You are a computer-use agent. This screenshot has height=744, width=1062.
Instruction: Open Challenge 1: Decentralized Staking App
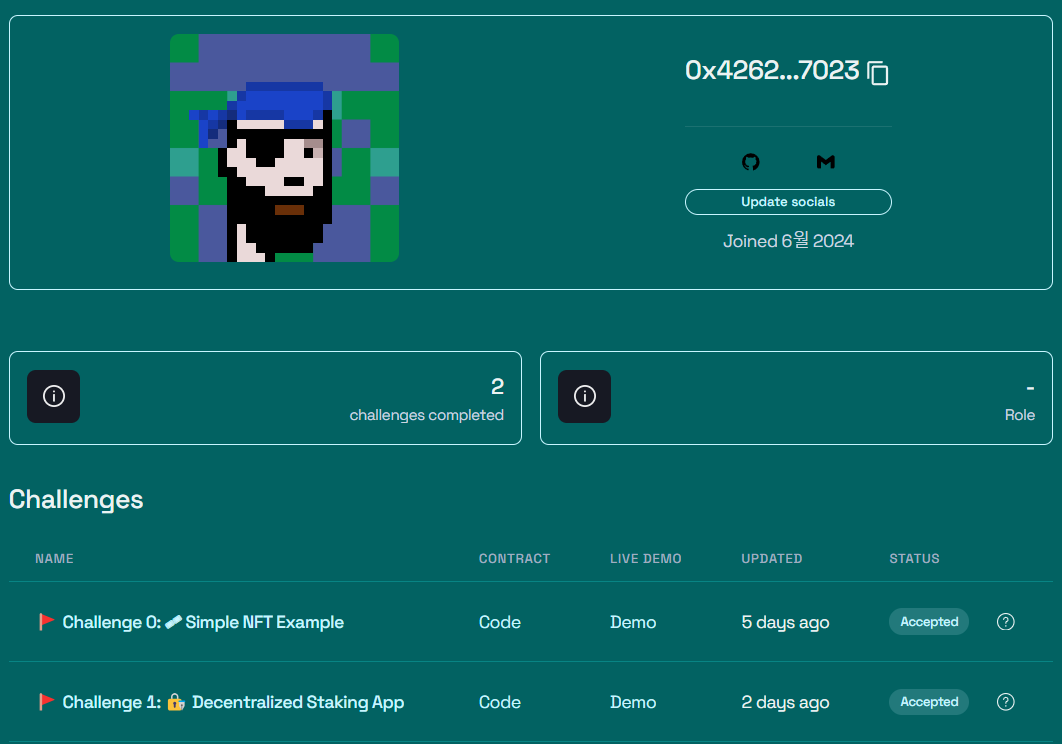pos(233,702)
